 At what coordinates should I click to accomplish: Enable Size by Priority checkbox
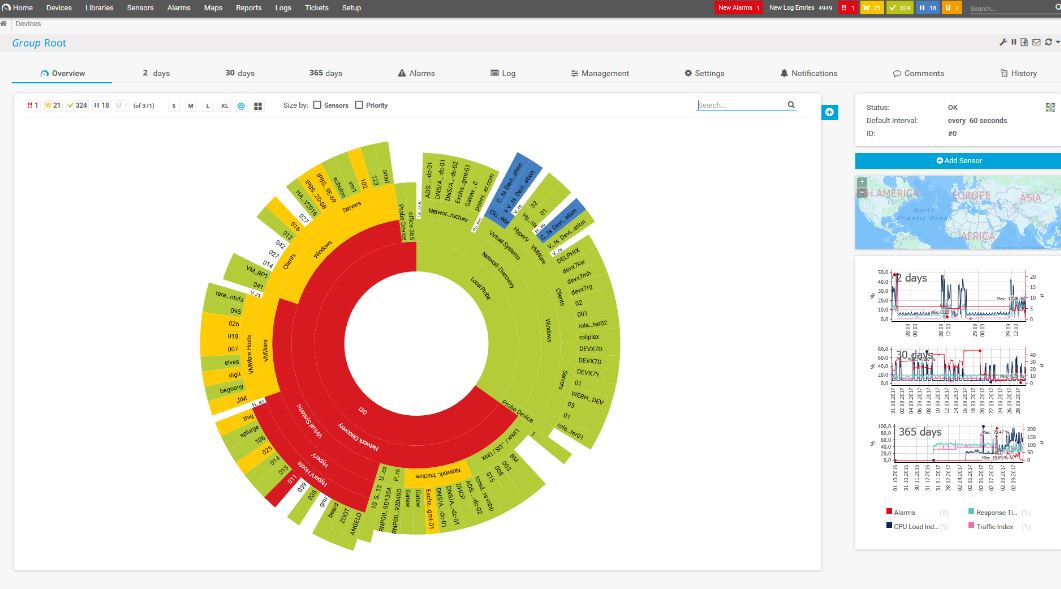pos(359,105)
